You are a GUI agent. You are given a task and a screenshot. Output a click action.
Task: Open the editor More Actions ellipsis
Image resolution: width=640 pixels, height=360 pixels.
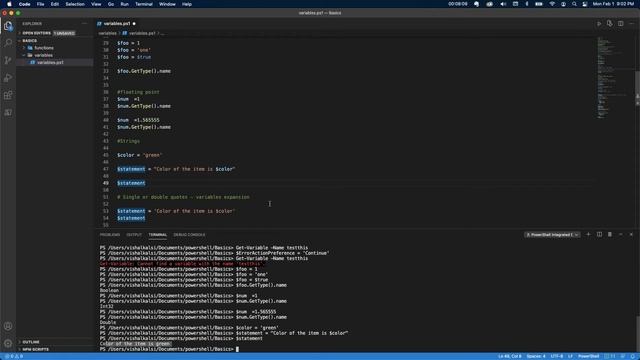coord(631,24)
